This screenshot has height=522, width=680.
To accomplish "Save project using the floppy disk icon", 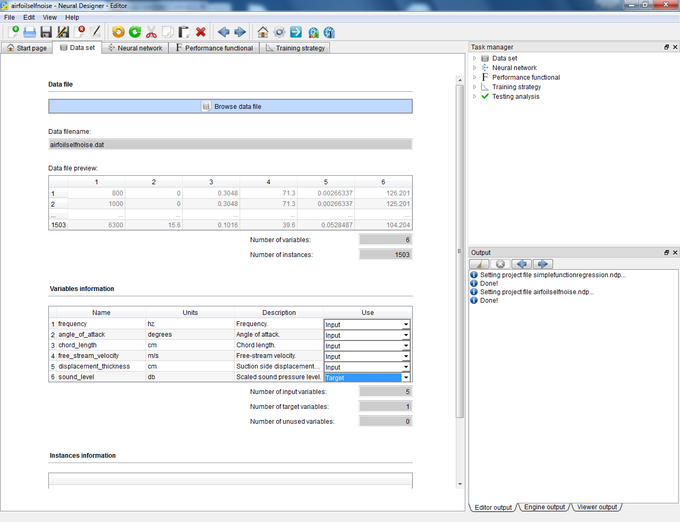I will [46, 32].
